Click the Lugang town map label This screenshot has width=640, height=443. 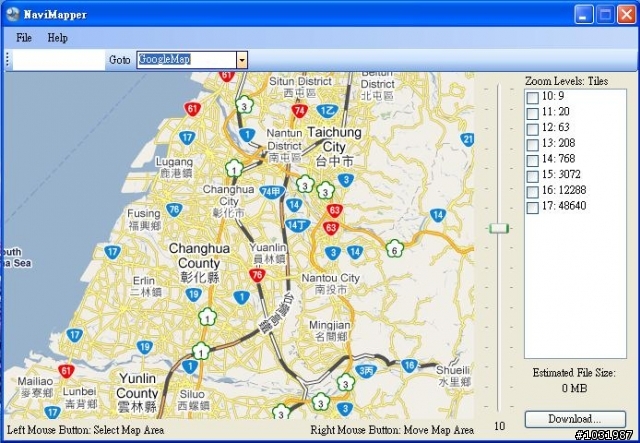tap(175, 167)
